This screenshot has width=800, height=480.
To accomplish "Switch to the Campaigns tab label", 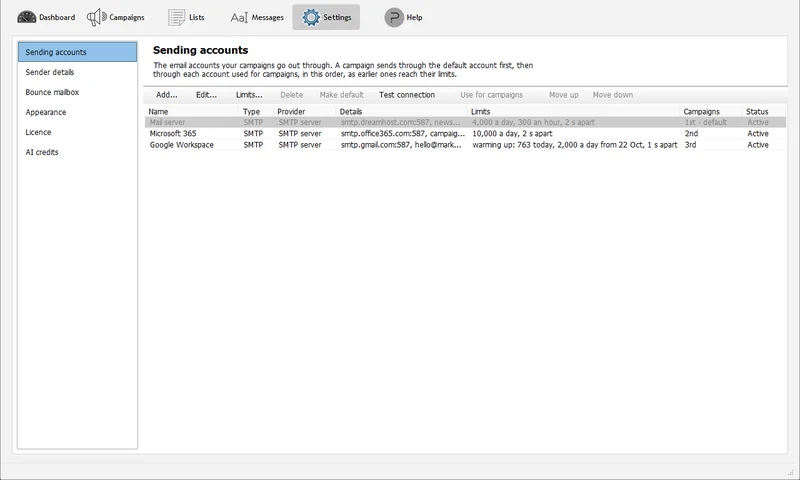I will [x=127, y=17].
